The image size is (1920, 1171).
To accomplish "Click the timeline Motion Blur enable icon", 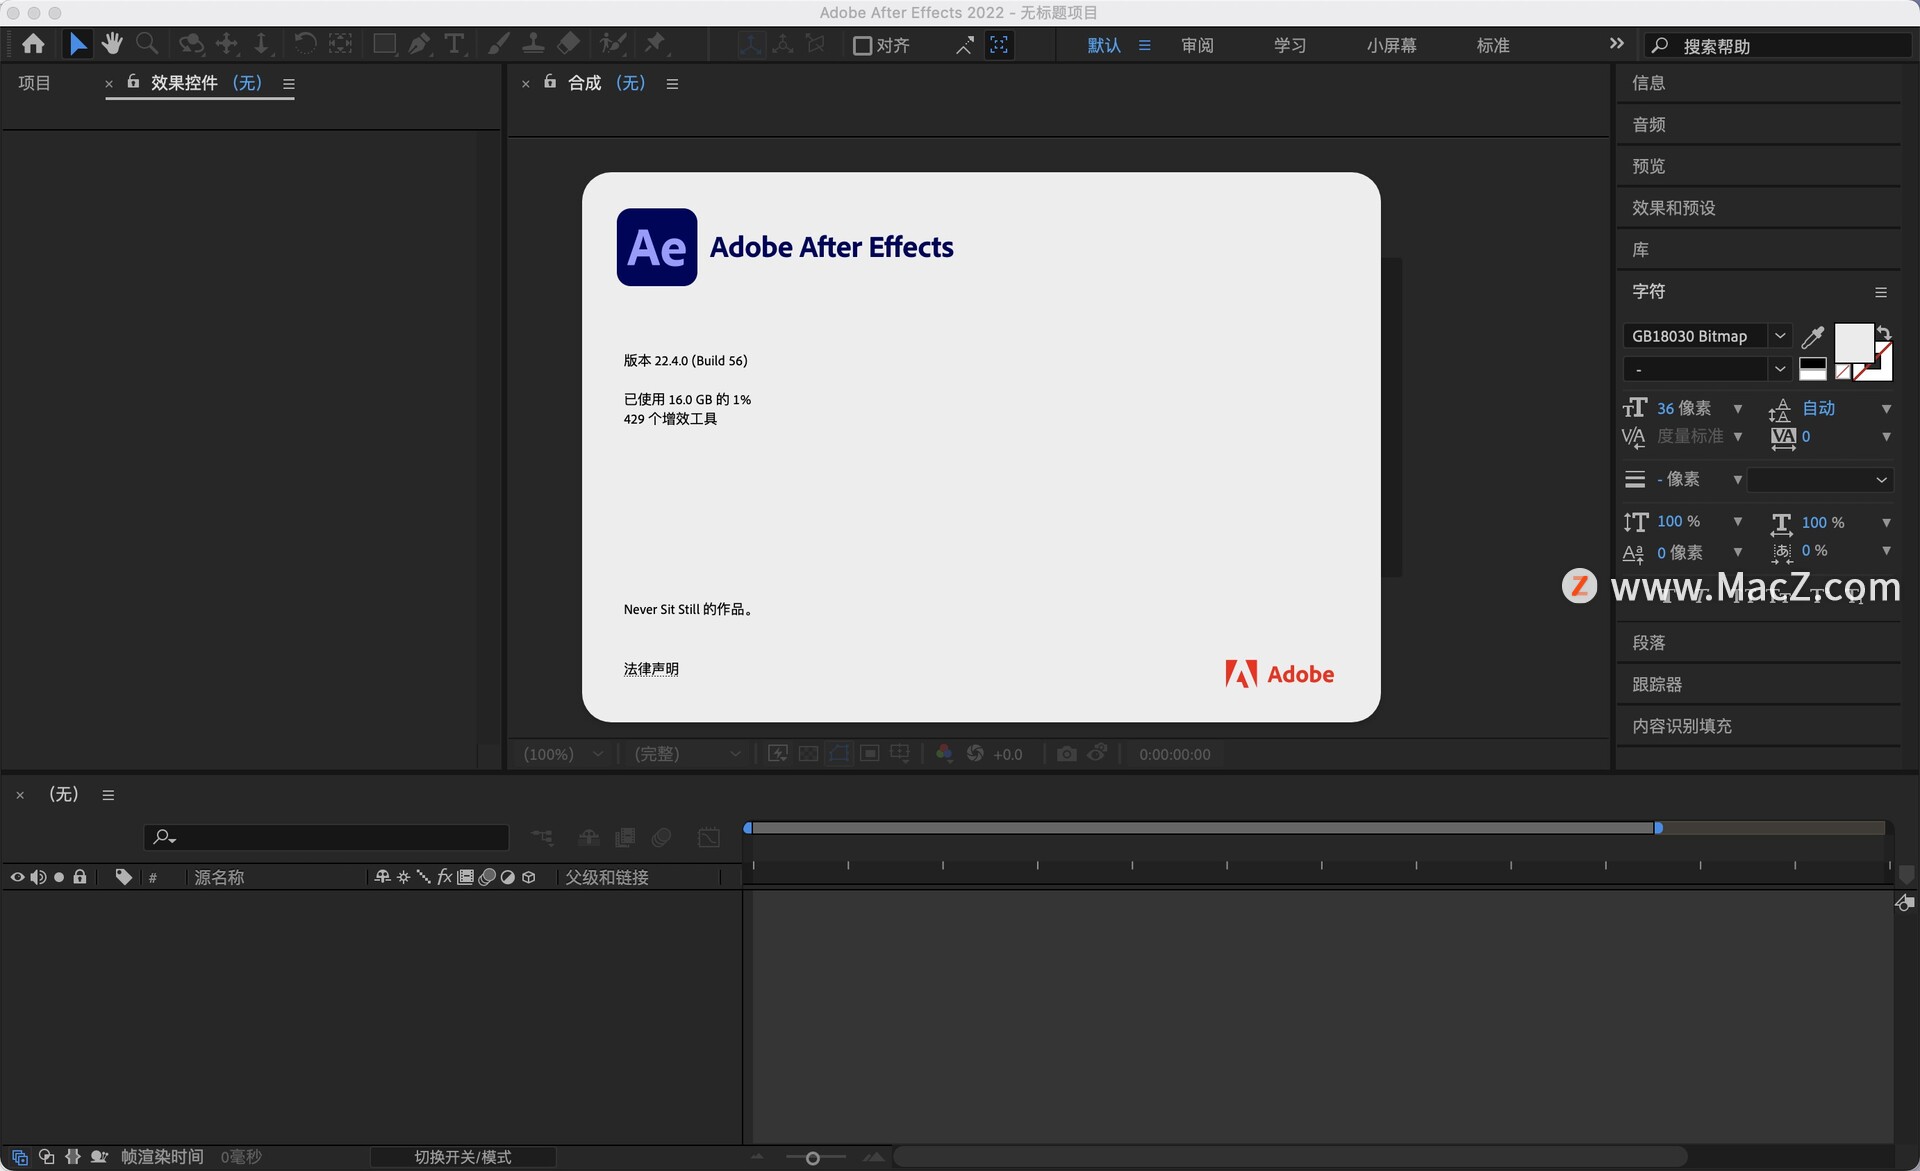I will click(x=661, y=837).
